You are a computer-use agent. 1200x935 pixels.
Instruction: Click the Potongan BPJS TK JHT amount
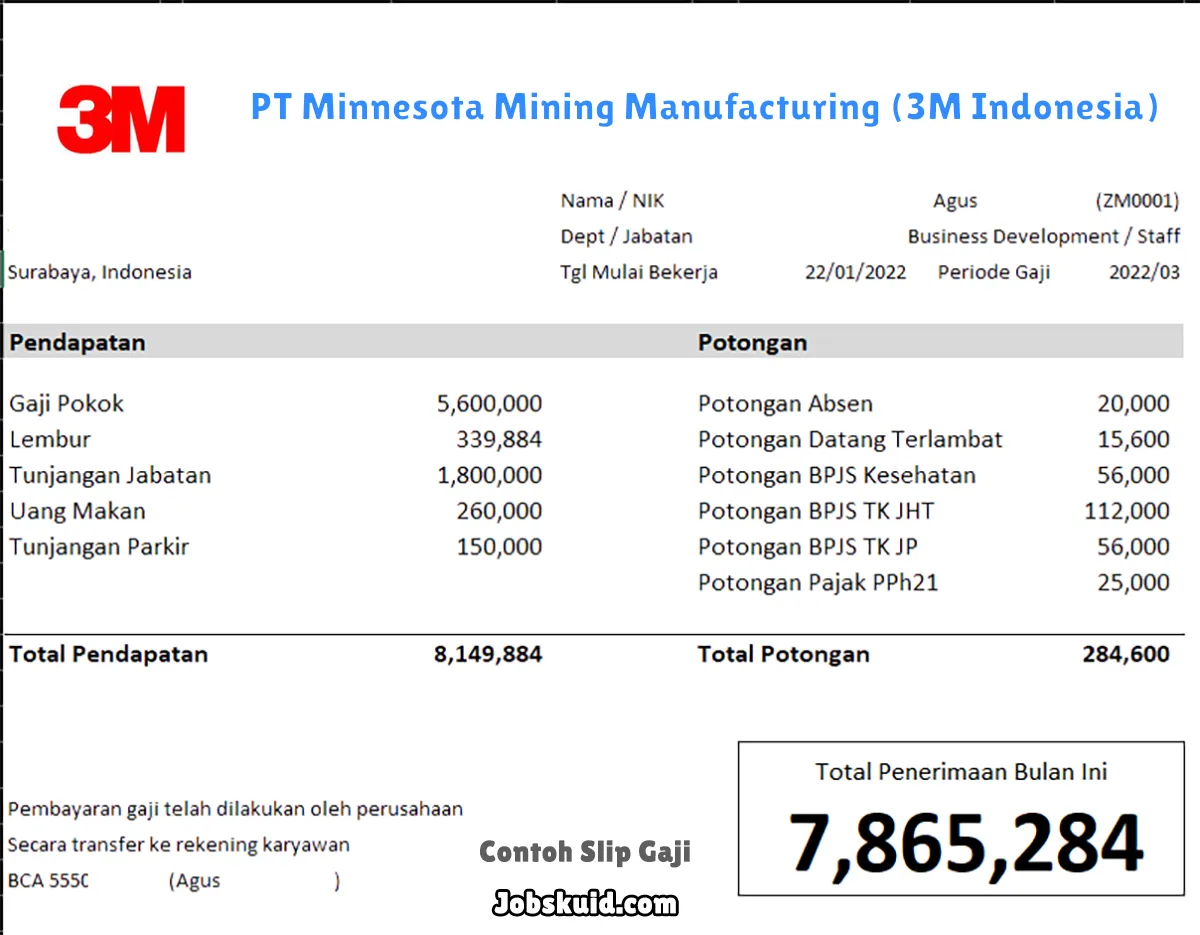pyautogui.click(x=1126, y=511)
